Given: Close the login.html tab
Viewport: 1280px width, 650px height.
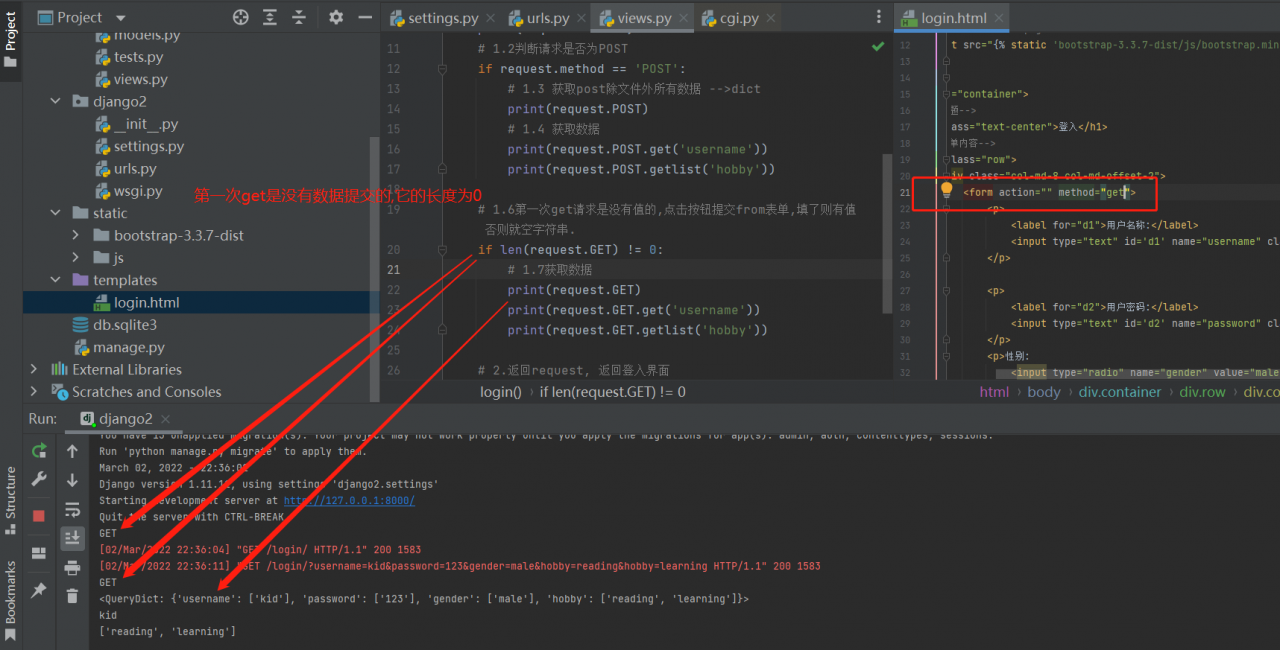Looking at the screenshot, I should point(998,18).
